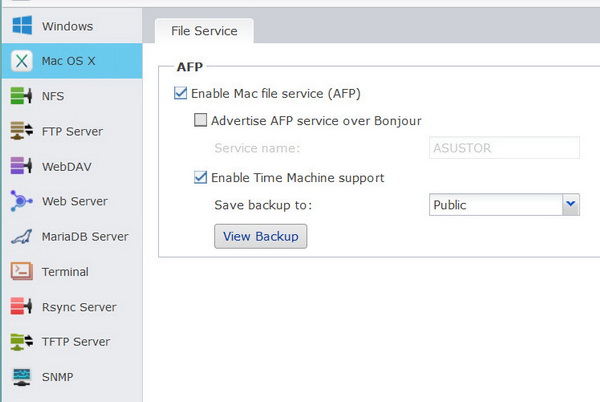Open the Terminal icon in sidebar
600x402 pixels.
pyautogui.click(x=22, y=272)
